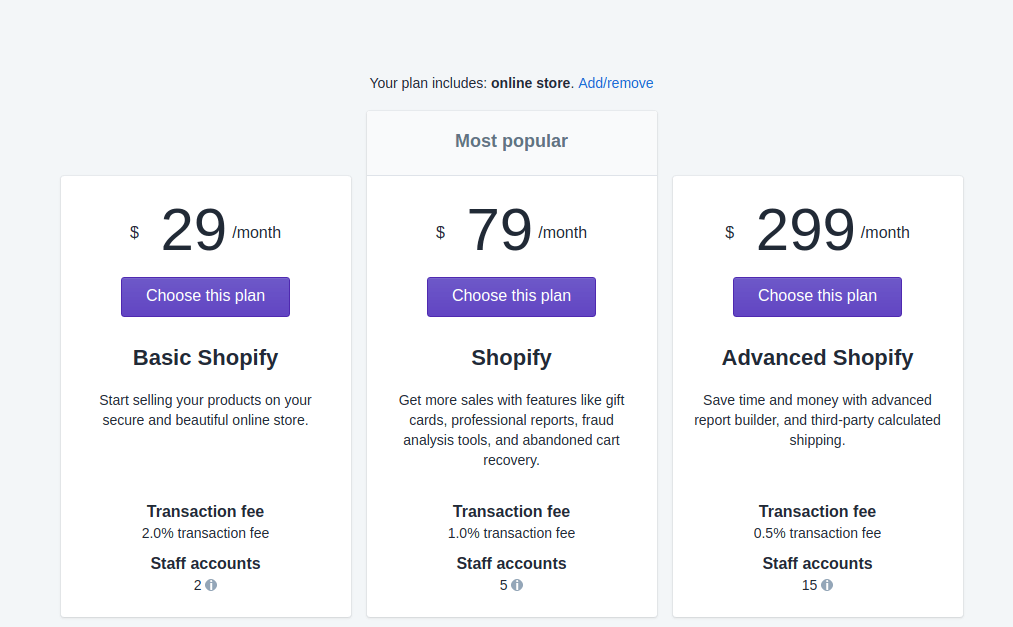Click the Transaction fee heading under Advanced Shopify
The image size is (1013, 627).
pyautogui.click(x=817, y=511)
